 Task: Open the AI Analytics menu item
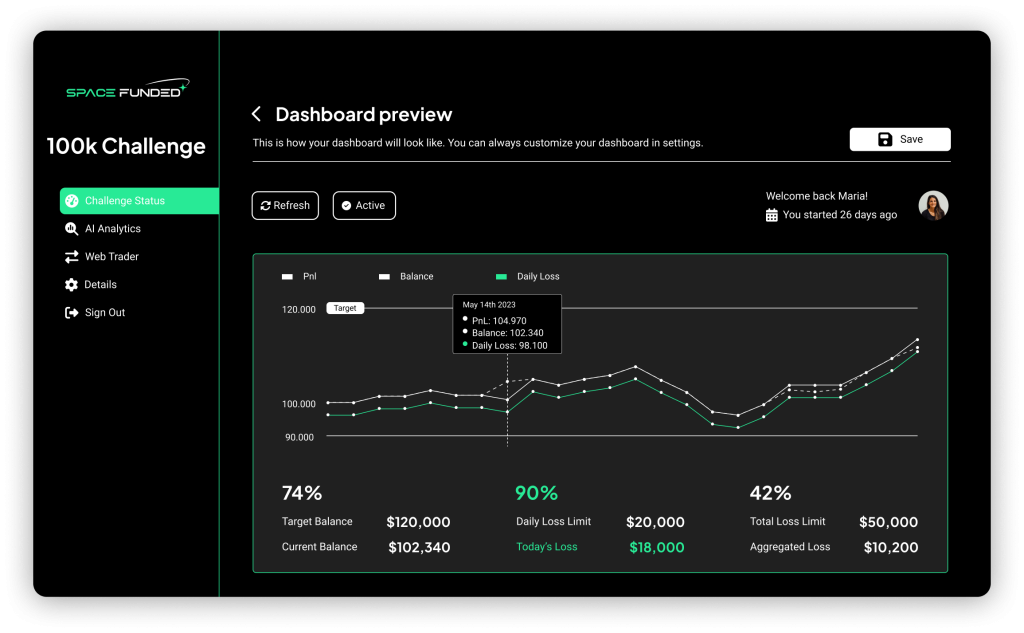pyautogui.click(x=112, y=229)
